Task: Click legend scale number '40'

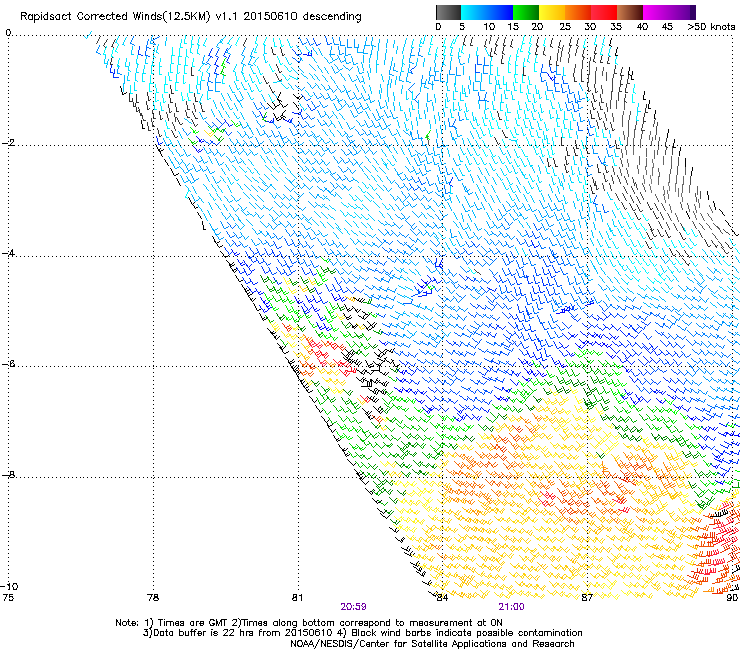Action: (x=642, y=27)
